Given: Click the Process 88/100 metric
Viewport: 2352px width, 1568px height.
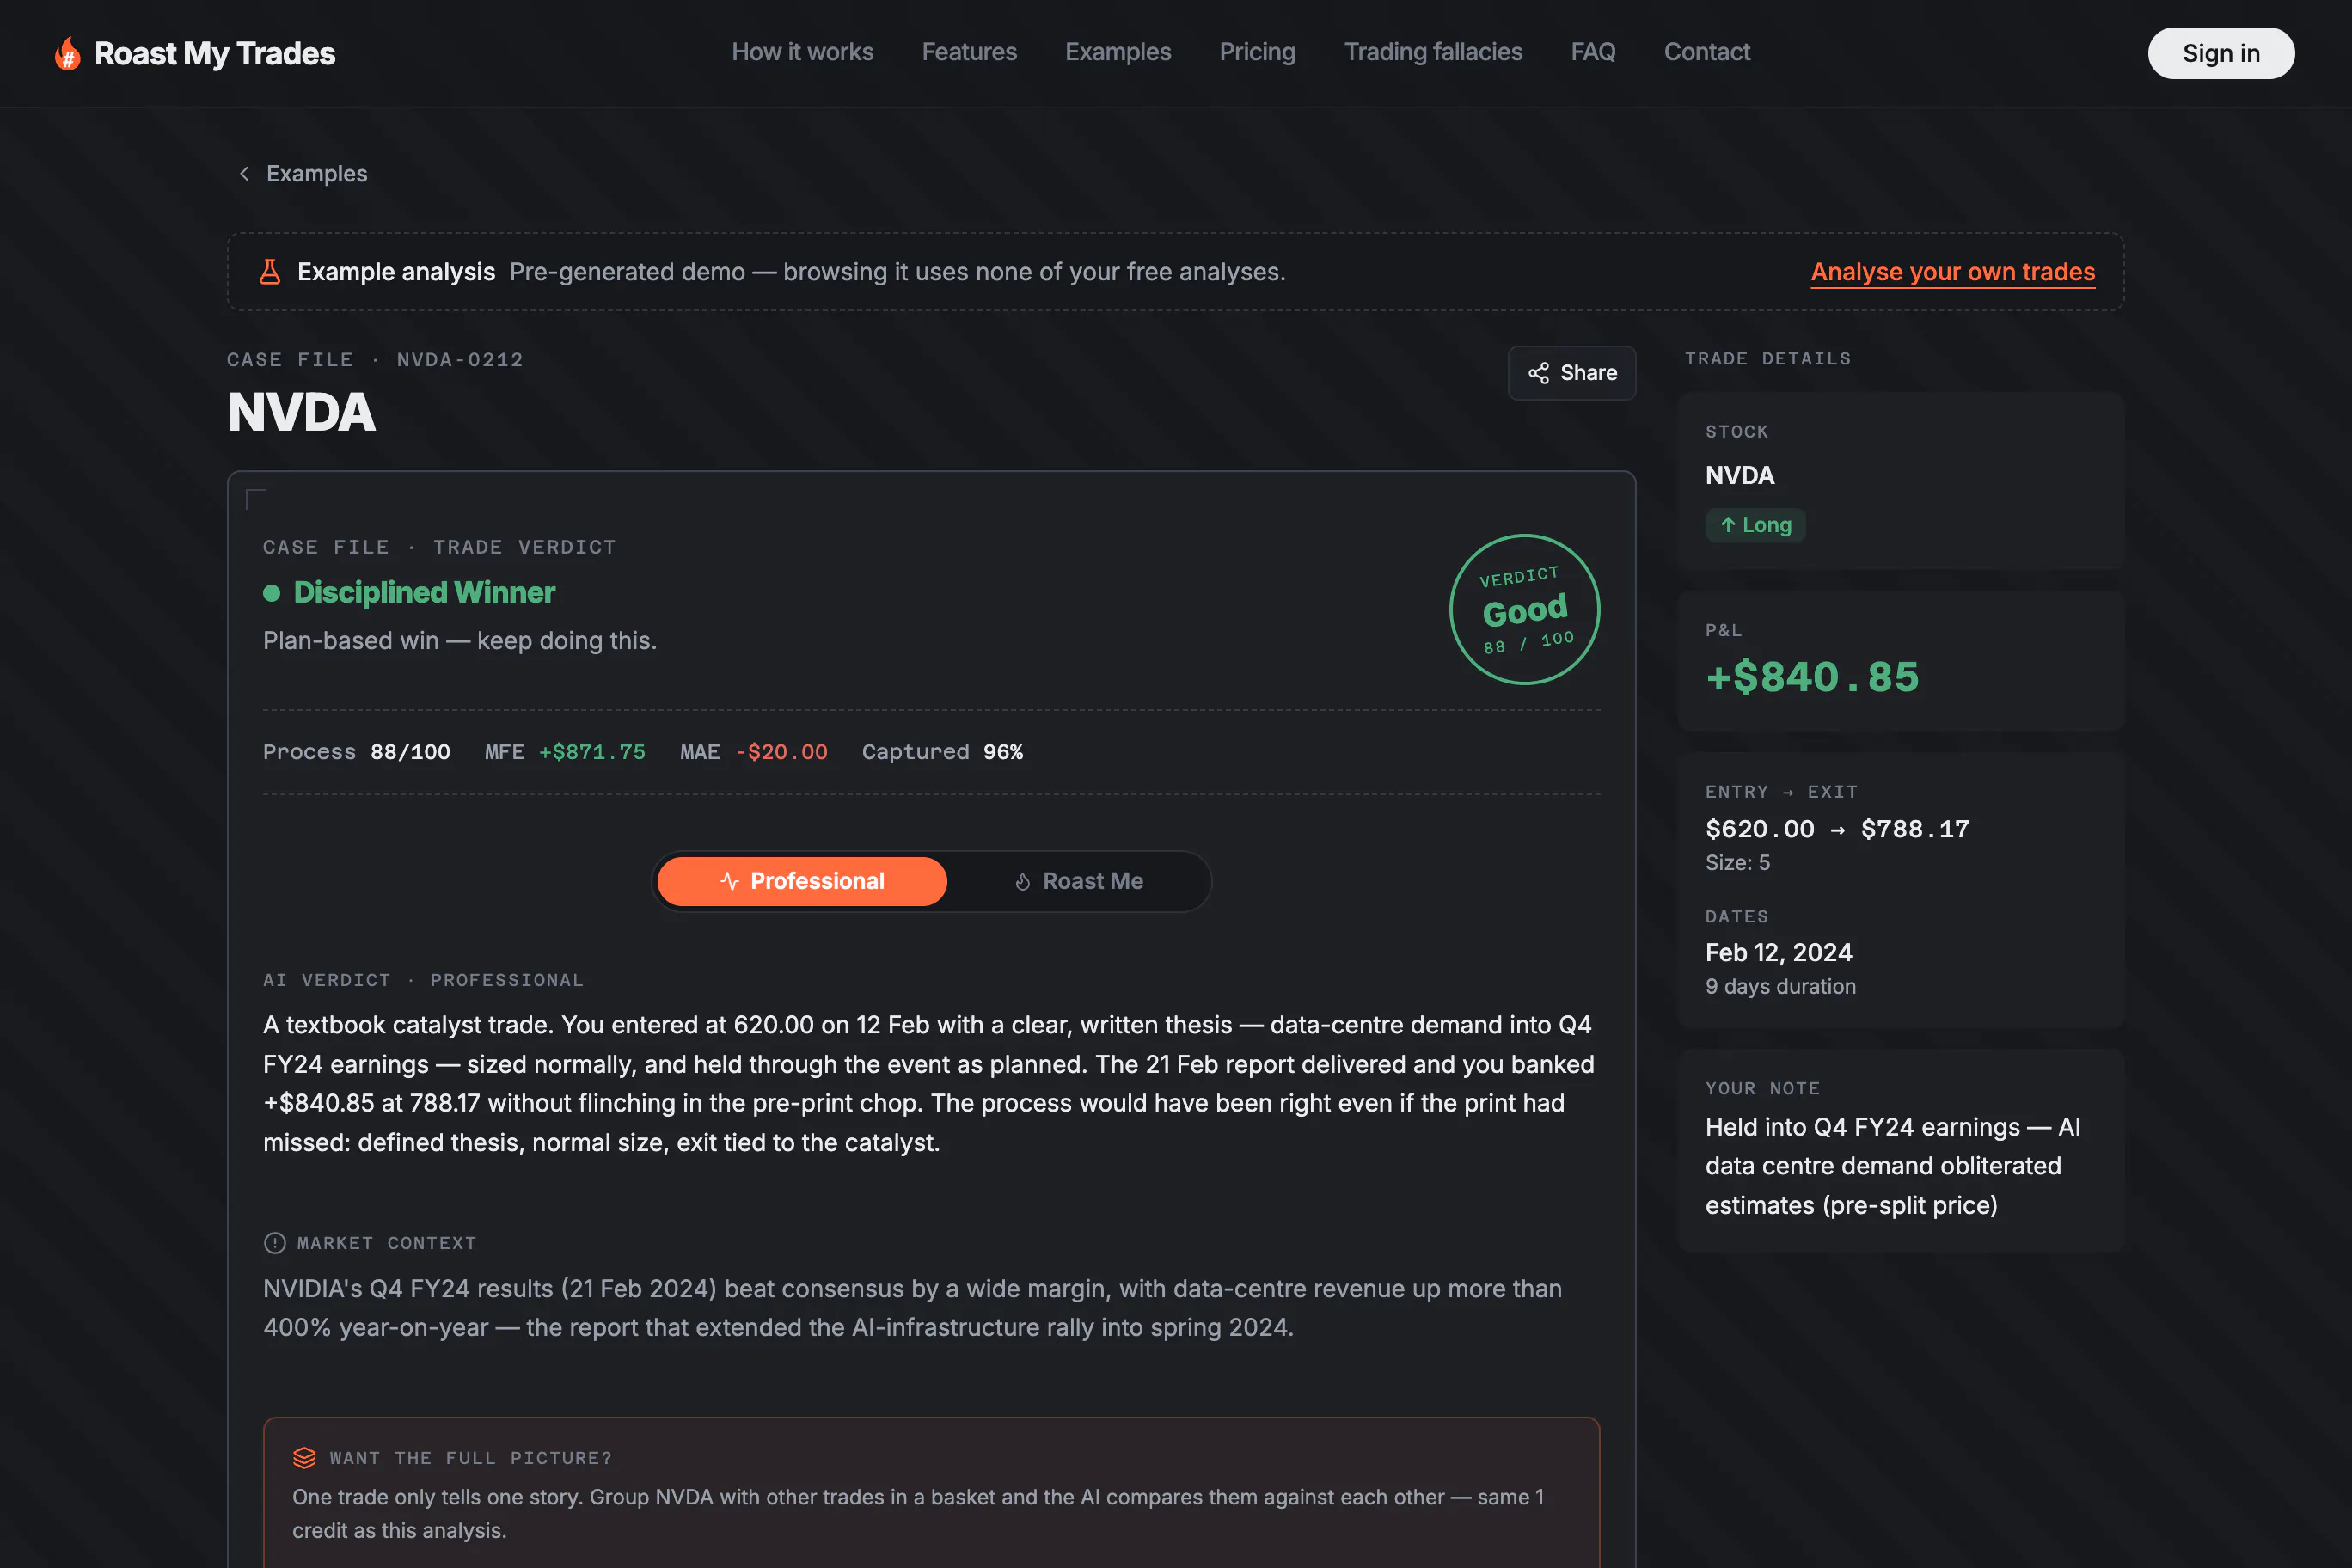Looking at the screenshot, I should click(356, 752).
